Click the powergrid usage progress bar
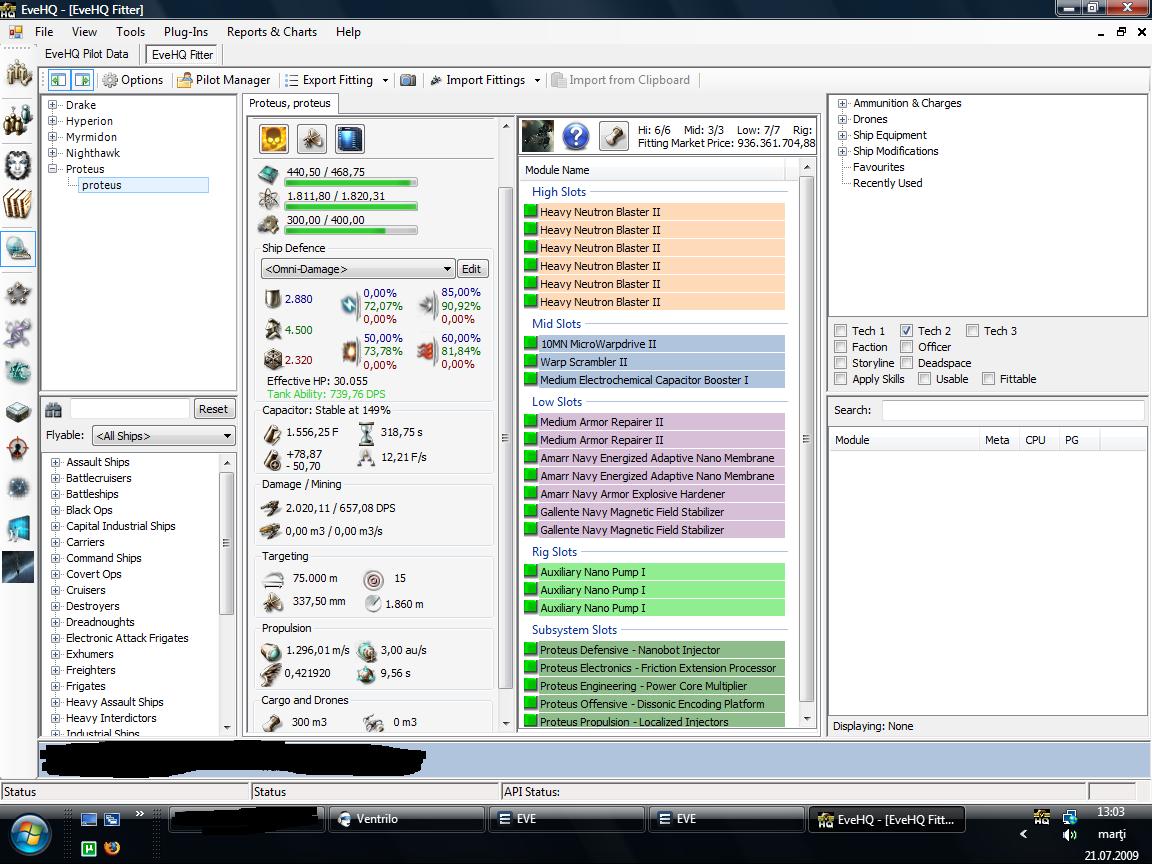Screen dimensions: 1152x864 pos(351,207)
